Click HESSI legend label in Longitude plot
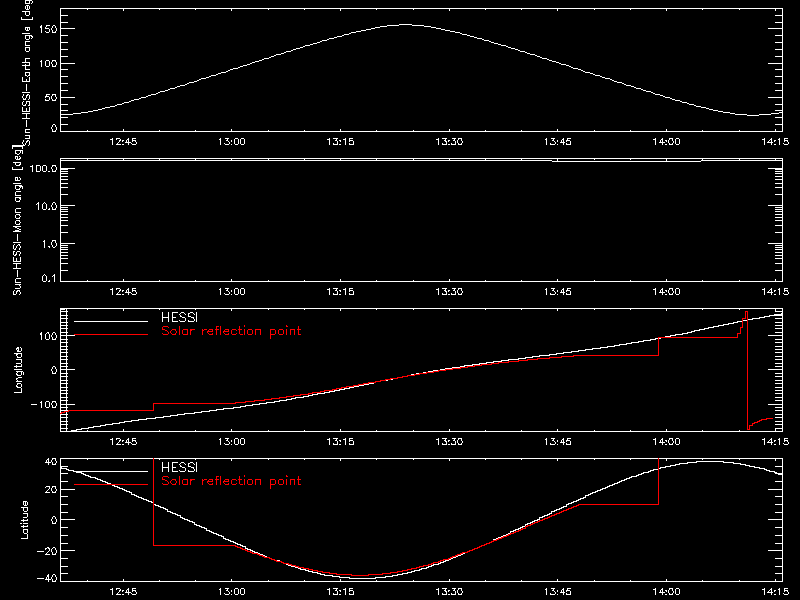 [x=179, y=317]
